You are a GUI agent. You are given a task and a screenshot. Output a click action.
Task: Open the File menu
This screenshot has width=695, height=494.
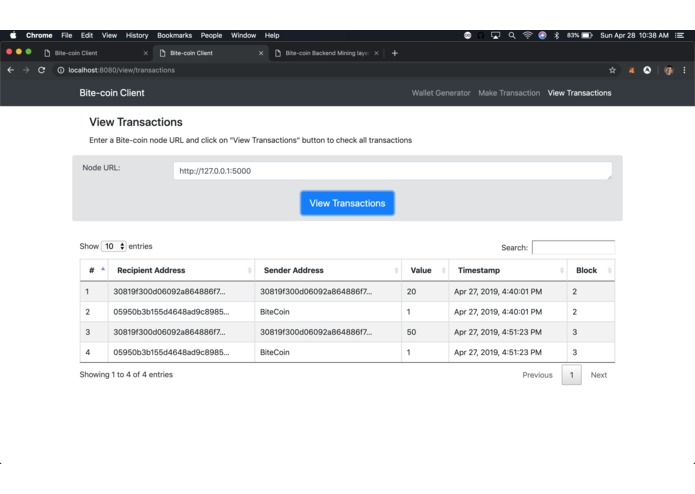click(66, 35)
